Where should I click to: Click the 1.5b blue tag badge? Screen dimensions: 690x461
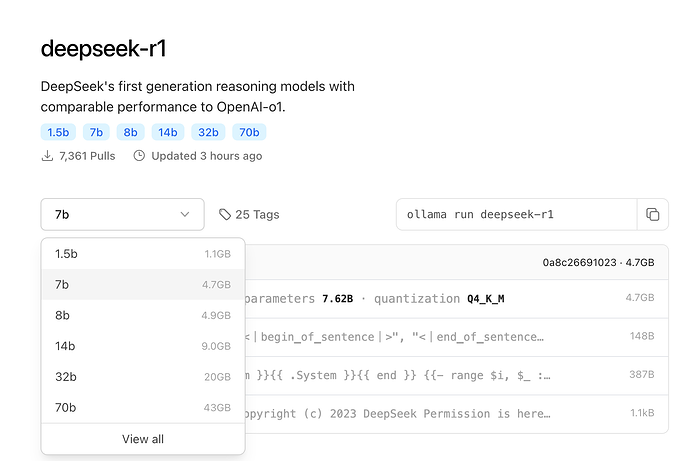(x=58, y=132)
